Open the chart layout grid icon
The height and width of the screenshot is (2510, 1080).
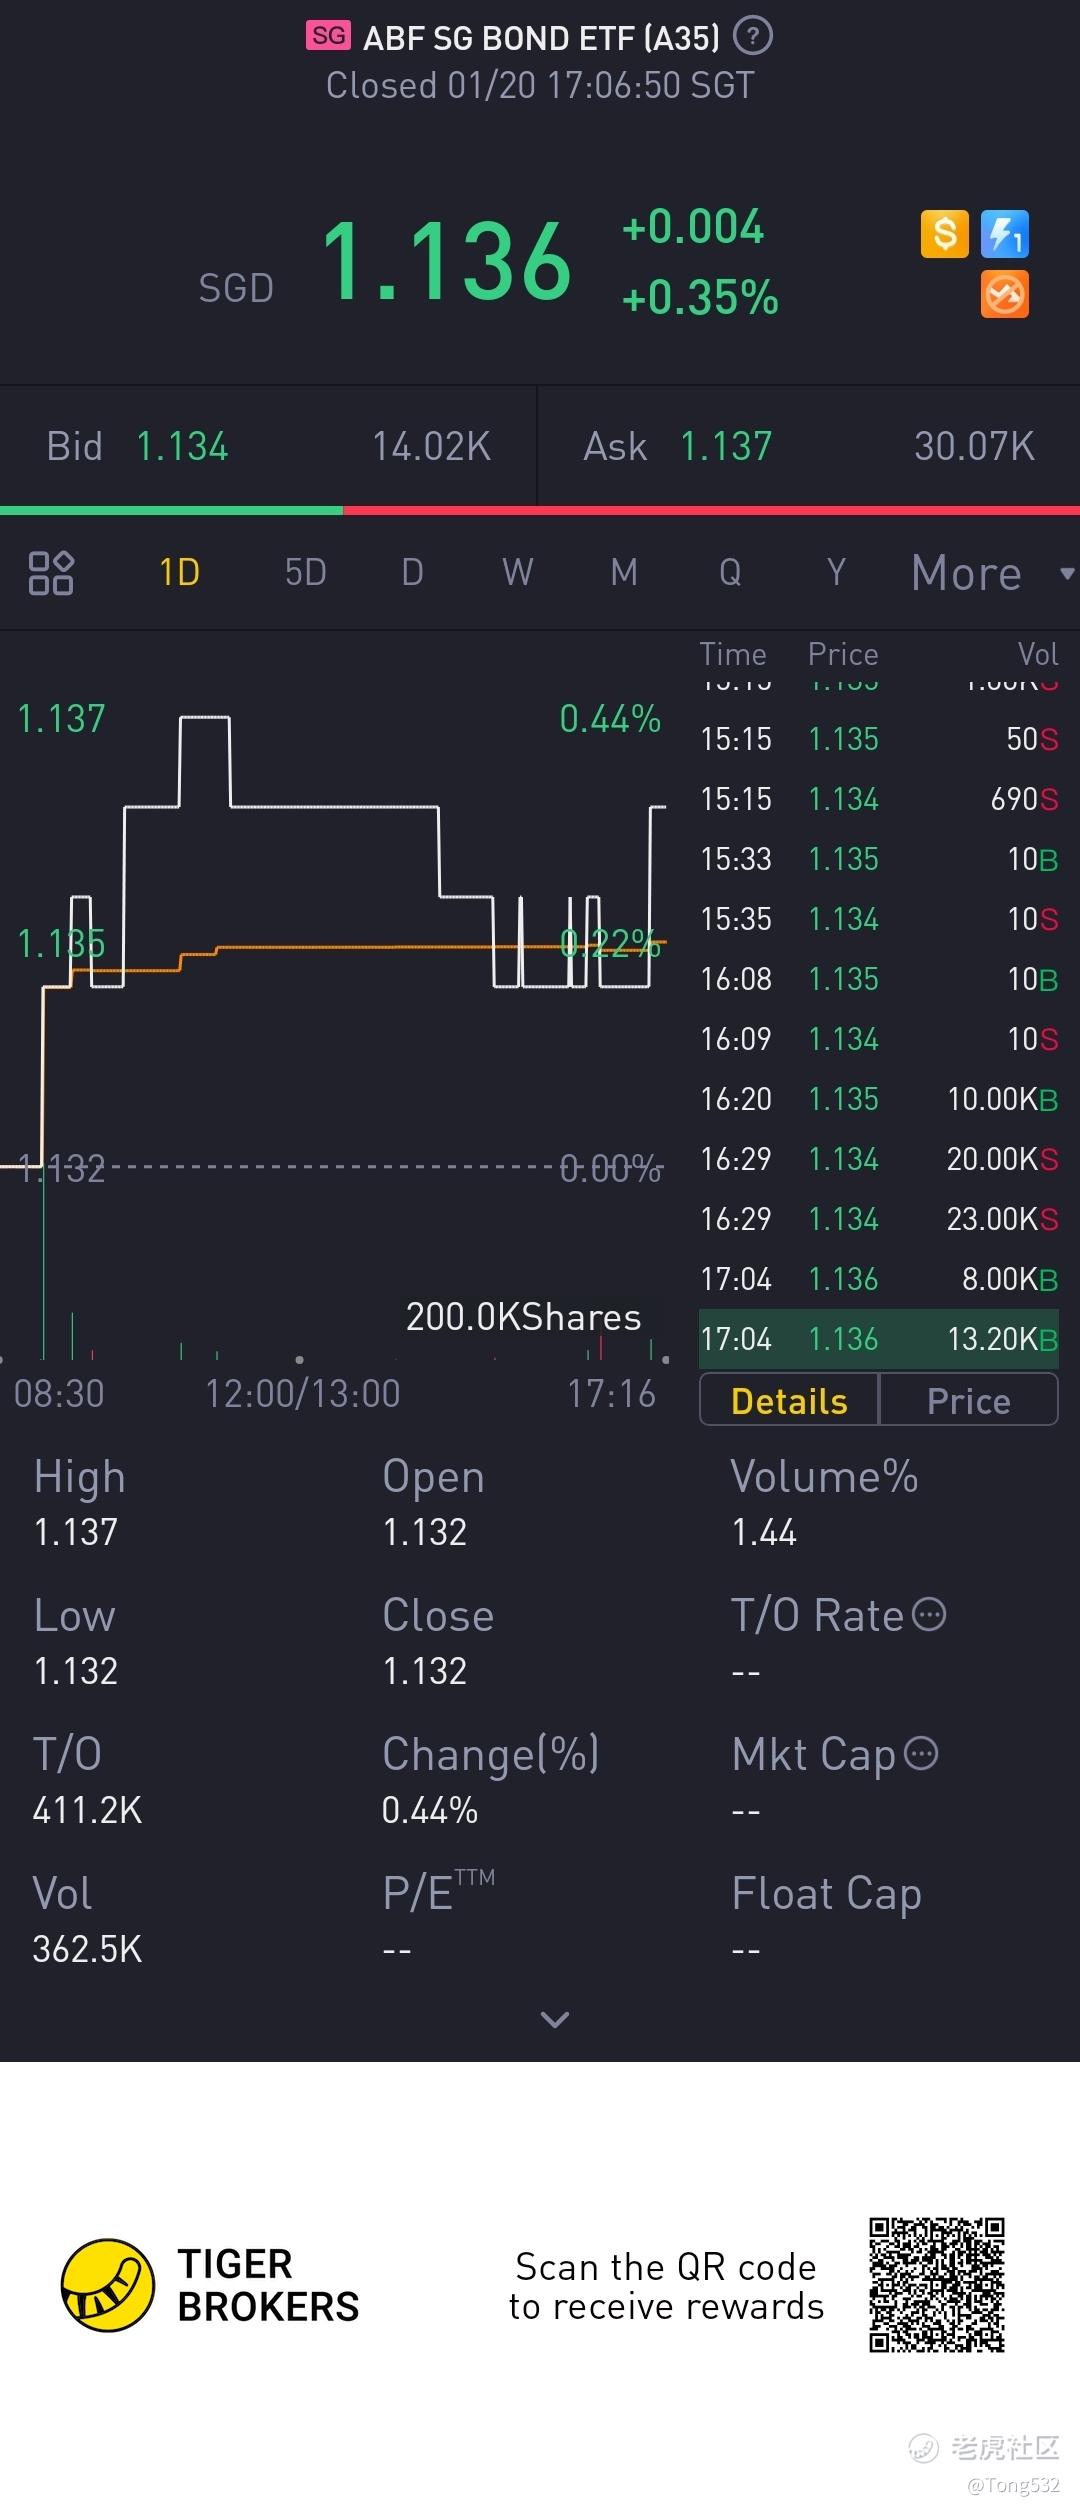click(51, 573)
